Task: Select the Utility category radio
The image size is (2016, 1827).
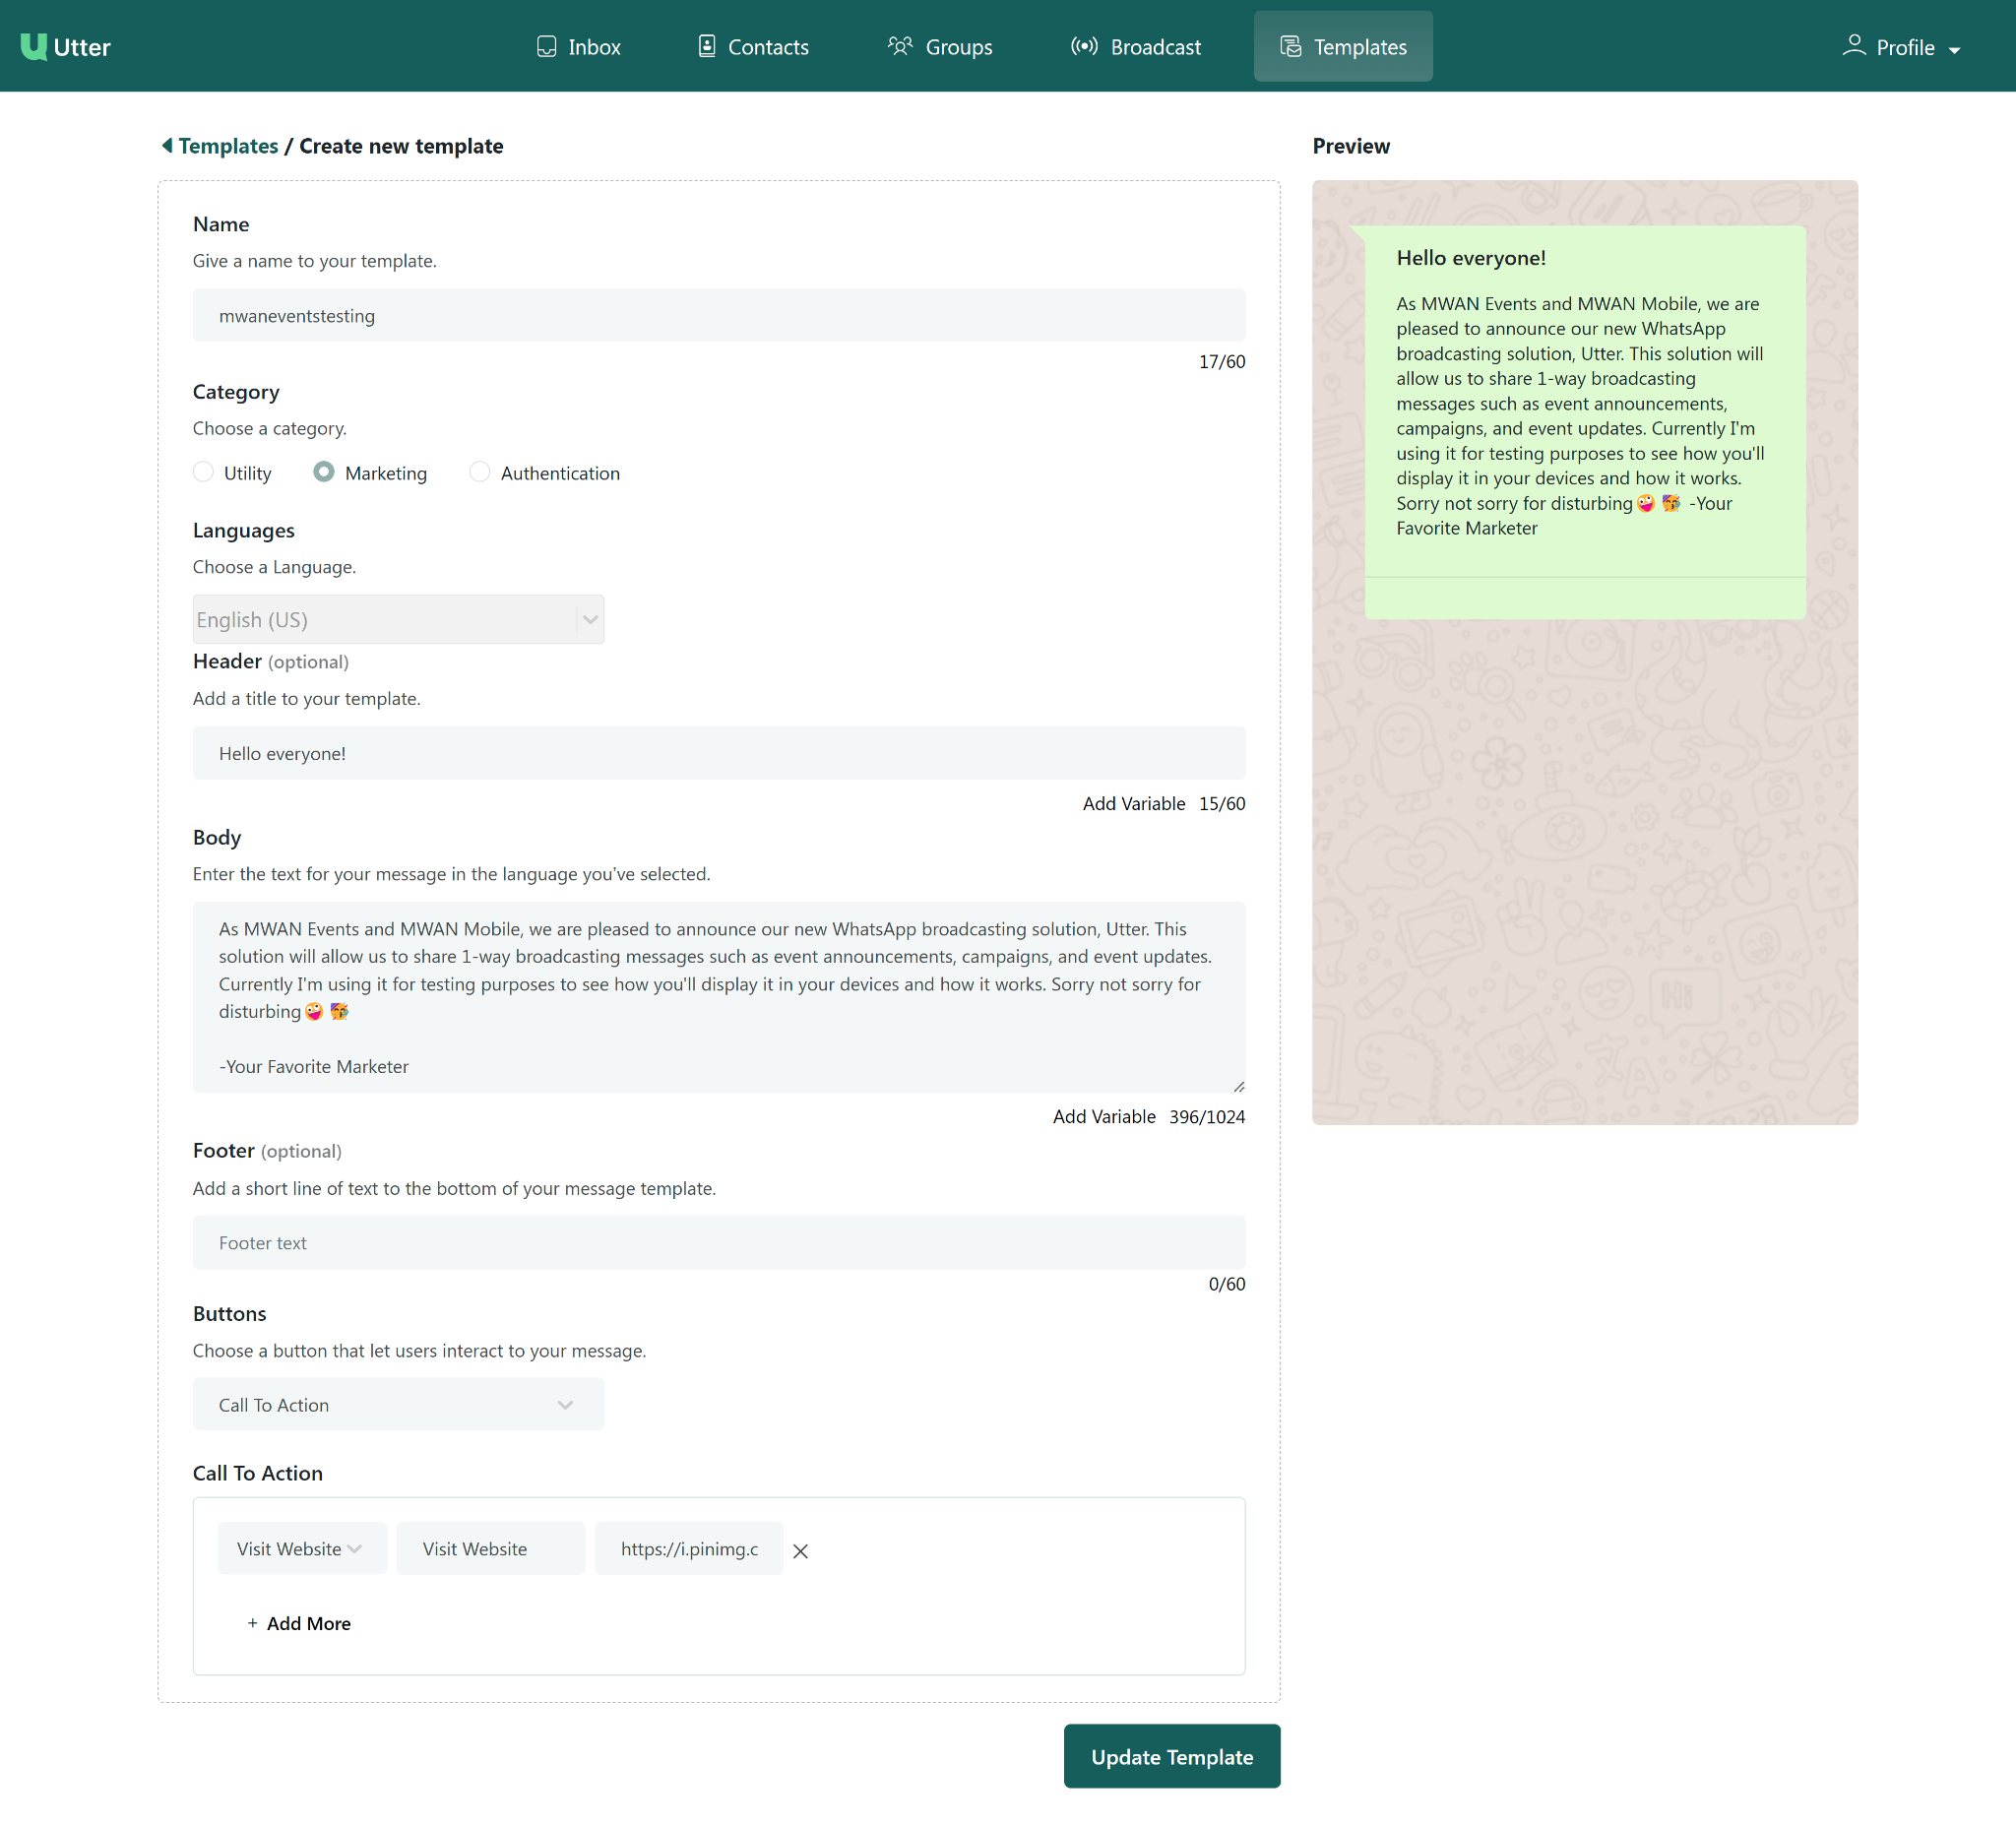Action: [203, 472]
